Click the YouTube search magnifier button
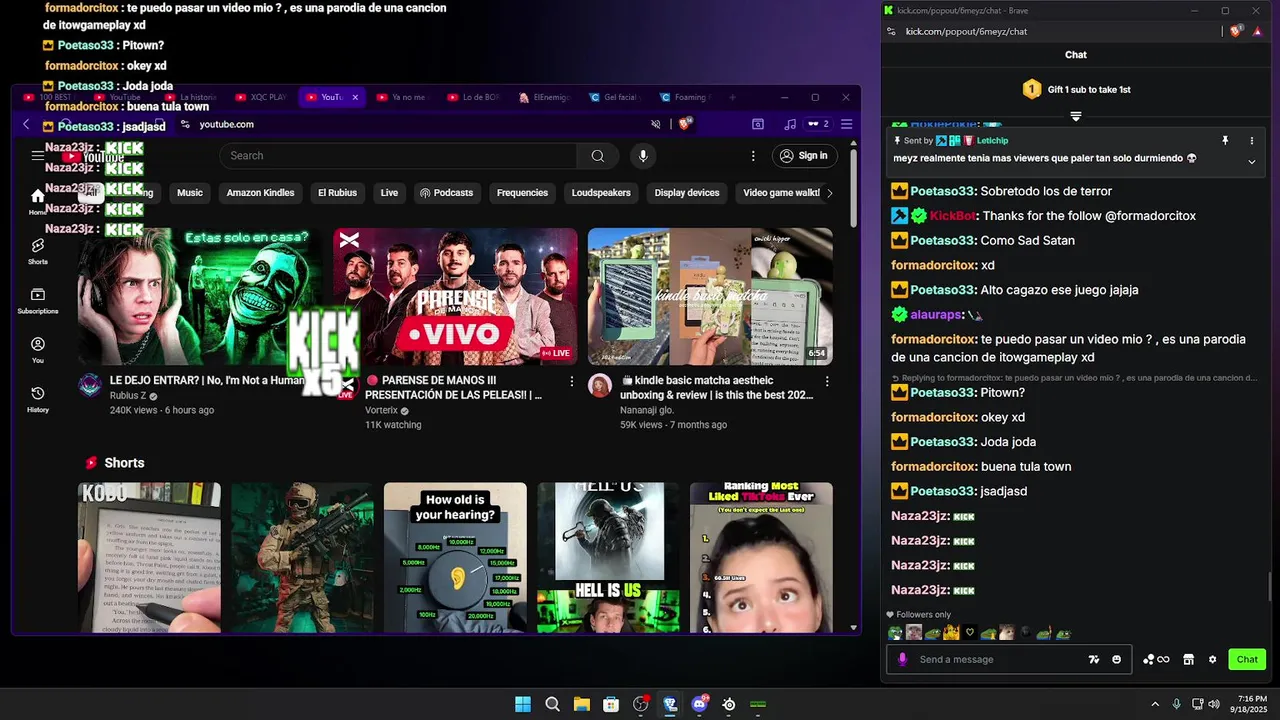The height and width of the screenshot is (720, 1280). click(597, 156)
